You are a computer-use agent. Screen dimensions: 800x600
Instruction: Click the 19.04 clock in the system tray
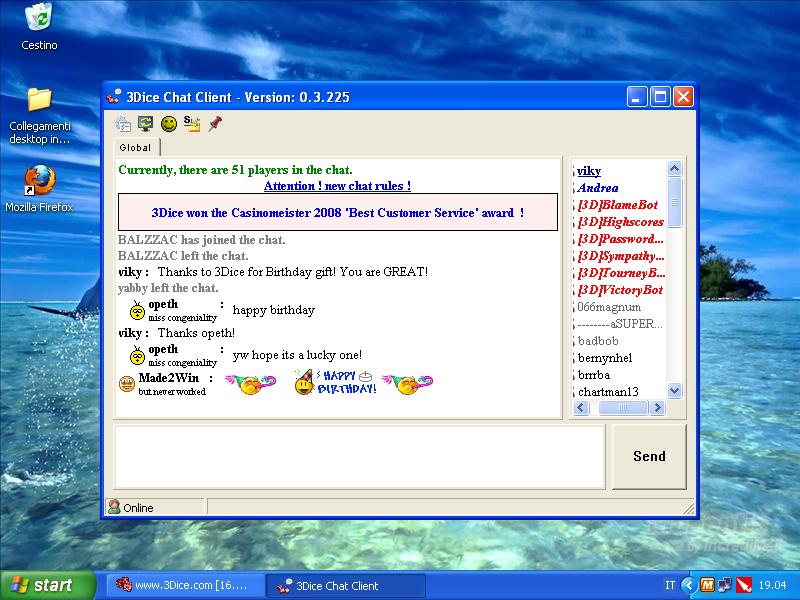772,585
